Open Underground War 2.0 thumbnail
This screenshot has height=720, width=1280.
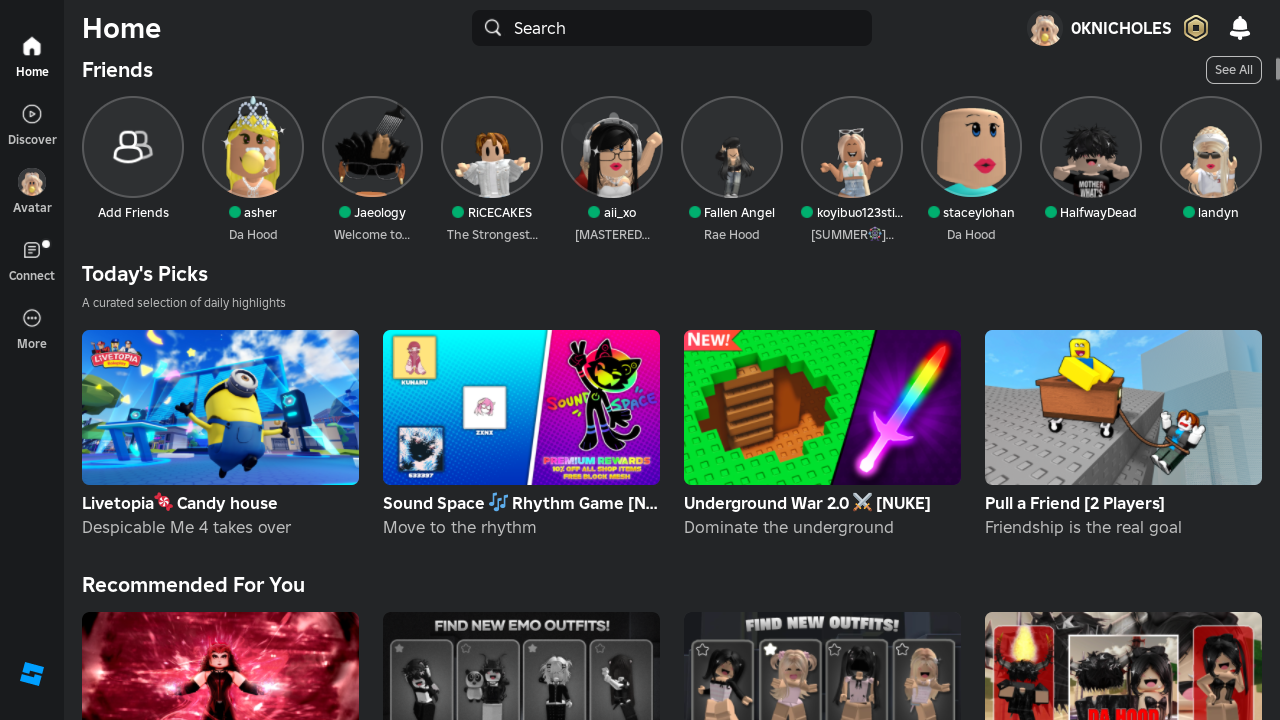click(x=822, y=407)
